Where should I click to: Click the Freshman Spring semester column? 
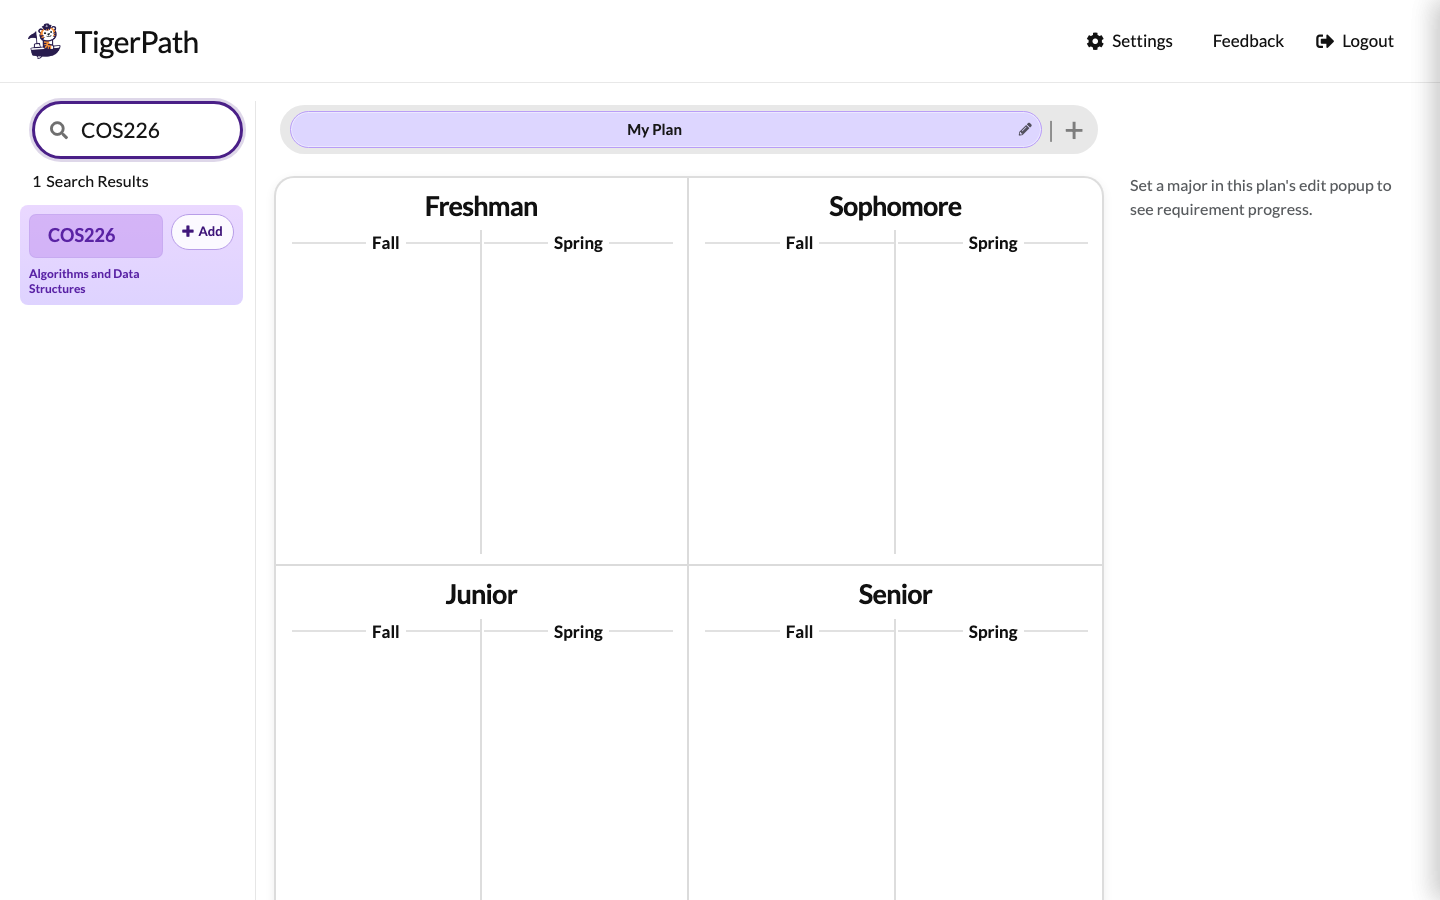578,400
